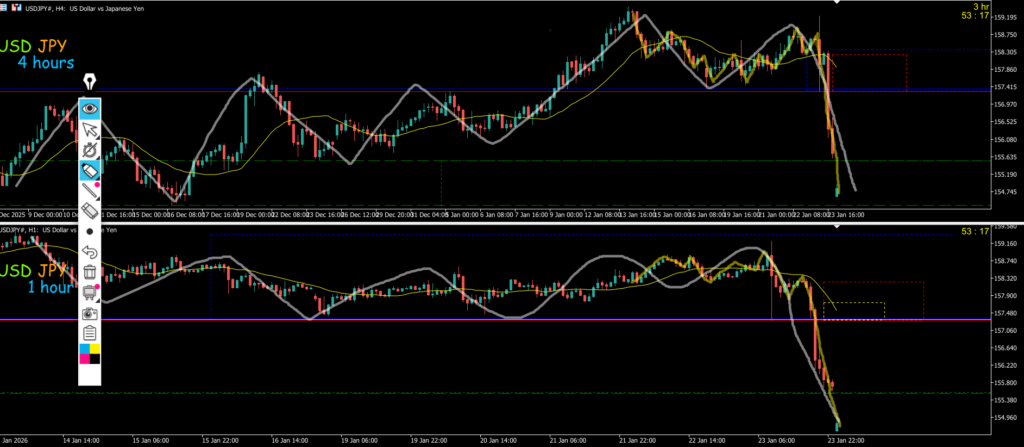Pick the eraser tool
Viewport: 1024px width, 447px height.
point(90,211)
